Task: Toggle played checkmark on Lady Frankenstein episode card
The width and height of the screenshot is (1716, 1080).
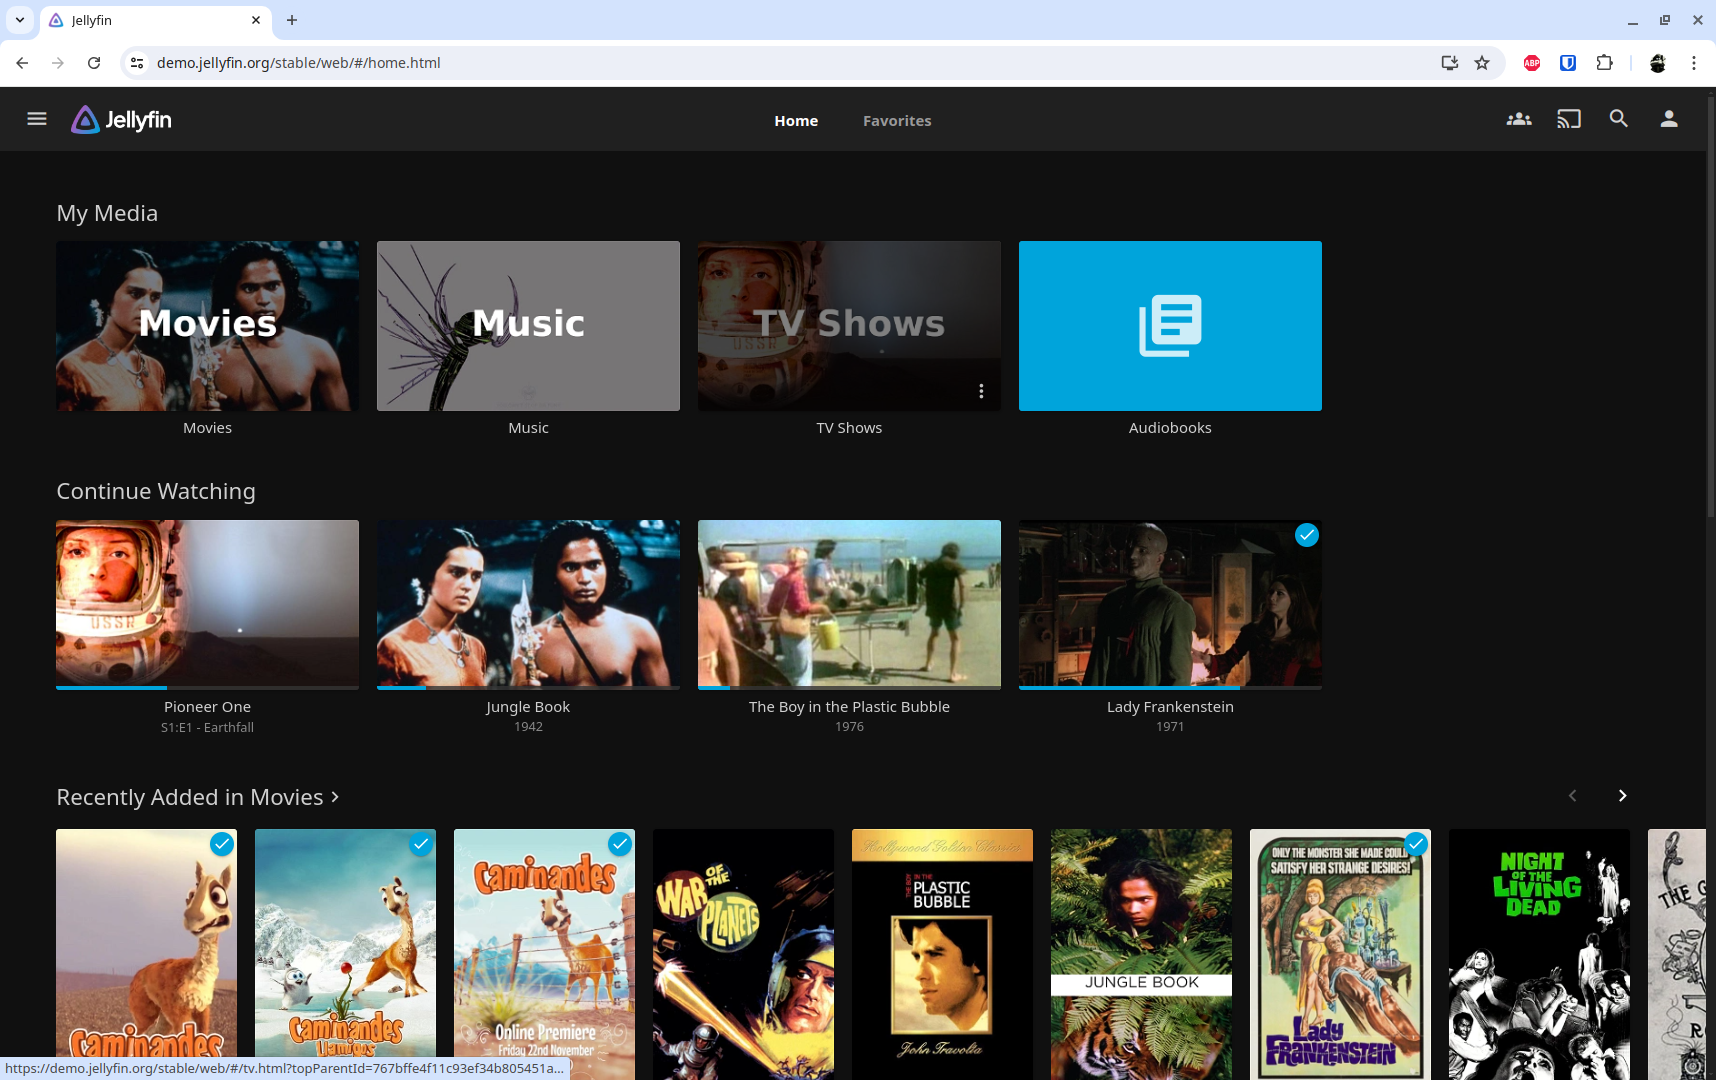Action: pyautogui.click(x=1307, y=535)
